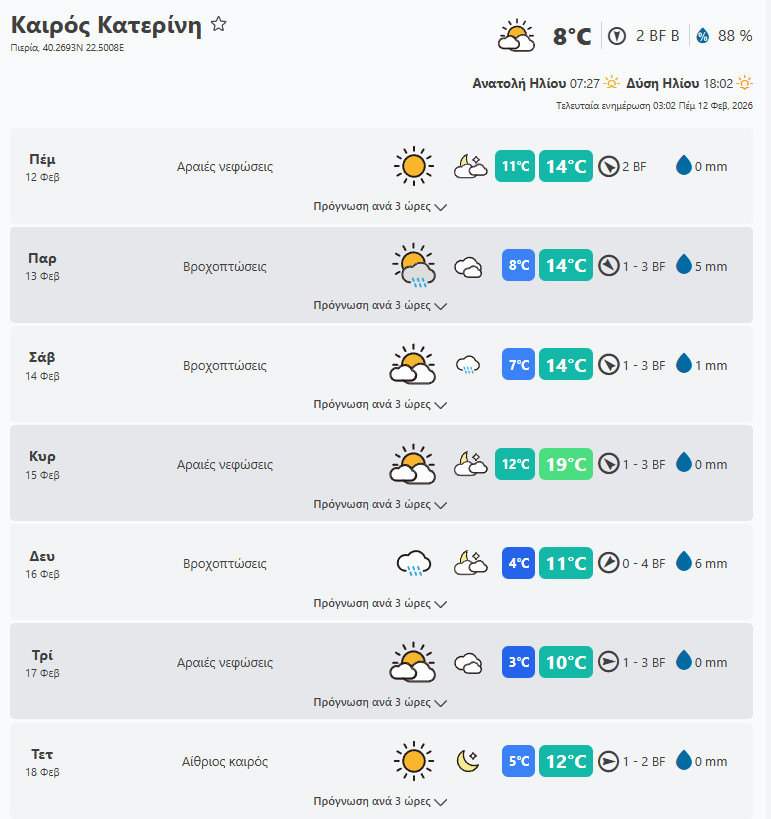The height and width of the screenshot is (819, 771).
Task: Expand 3-hour forecast for Πέμ 12 Φεβ
Action: pyautogui.click(x=380, y=207)
